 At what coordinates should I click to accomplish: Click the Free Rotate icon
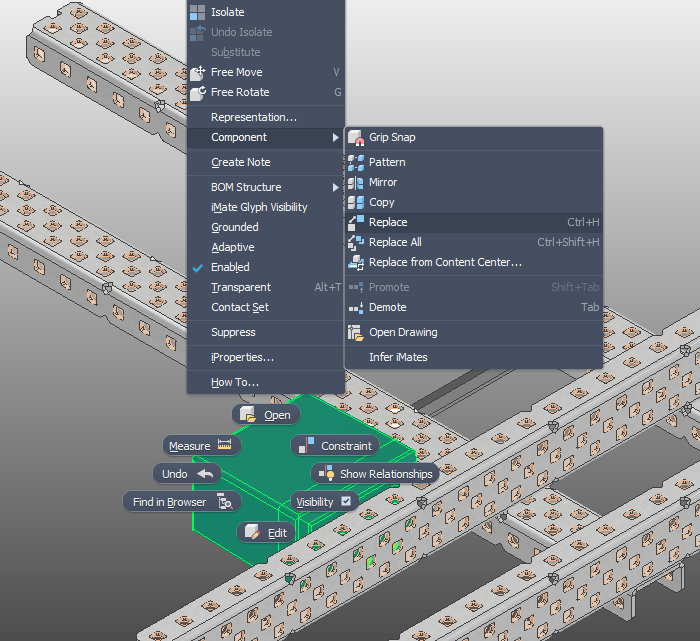pyautogui.click(x=197, y=93)
